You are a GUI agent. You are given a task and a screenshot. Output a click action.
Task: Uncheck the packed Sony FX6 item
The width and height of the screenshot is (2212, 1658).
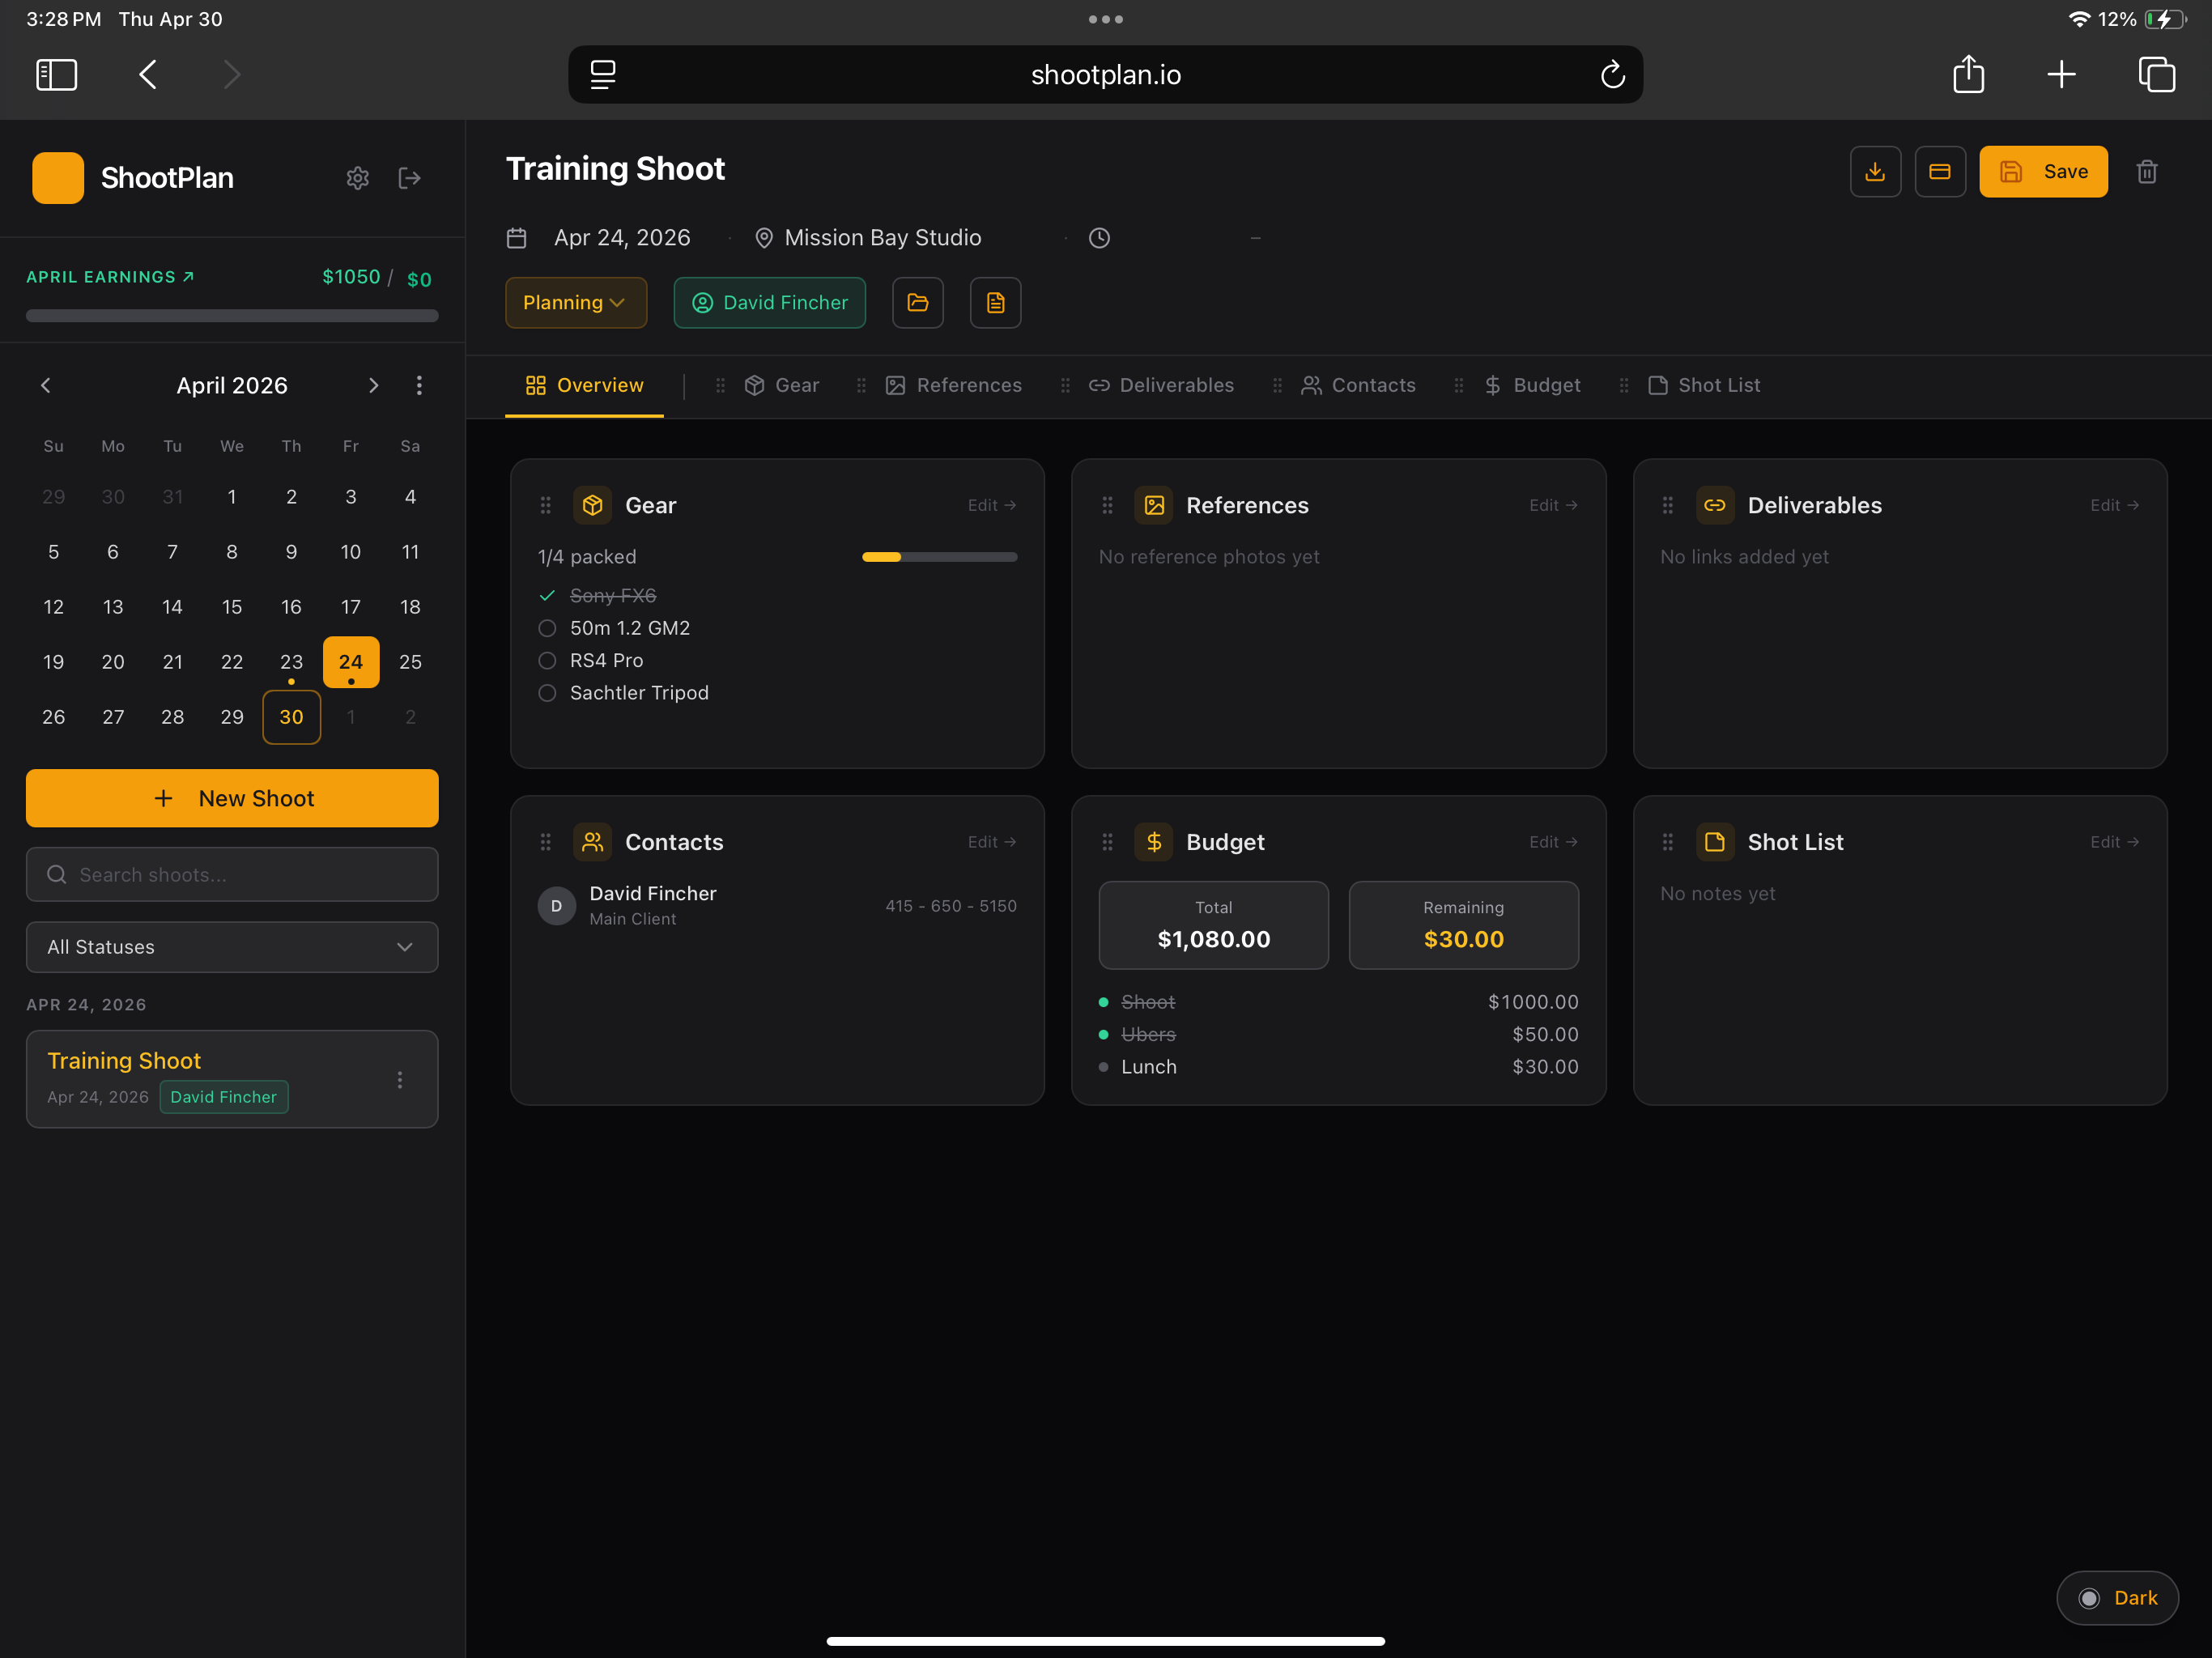[x=547, y=596]
